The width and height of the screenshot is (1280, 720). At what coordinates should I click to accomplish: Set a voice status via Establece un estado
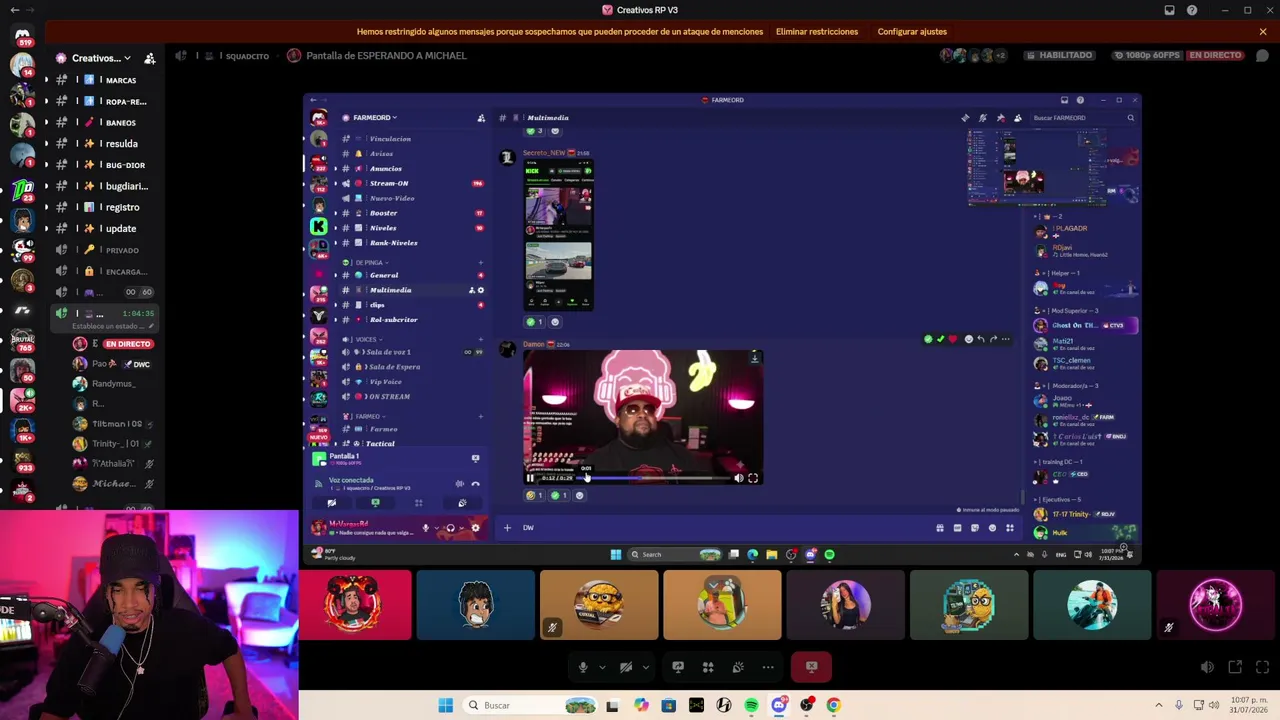111,326
